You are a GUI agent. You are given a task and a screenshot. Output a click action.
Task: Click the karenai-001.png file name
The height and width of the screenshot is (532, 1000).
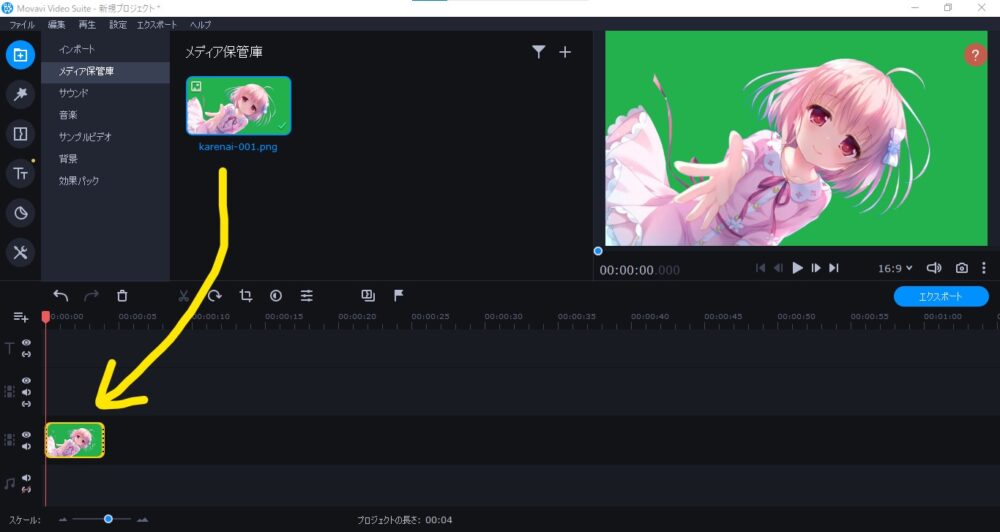238,147
